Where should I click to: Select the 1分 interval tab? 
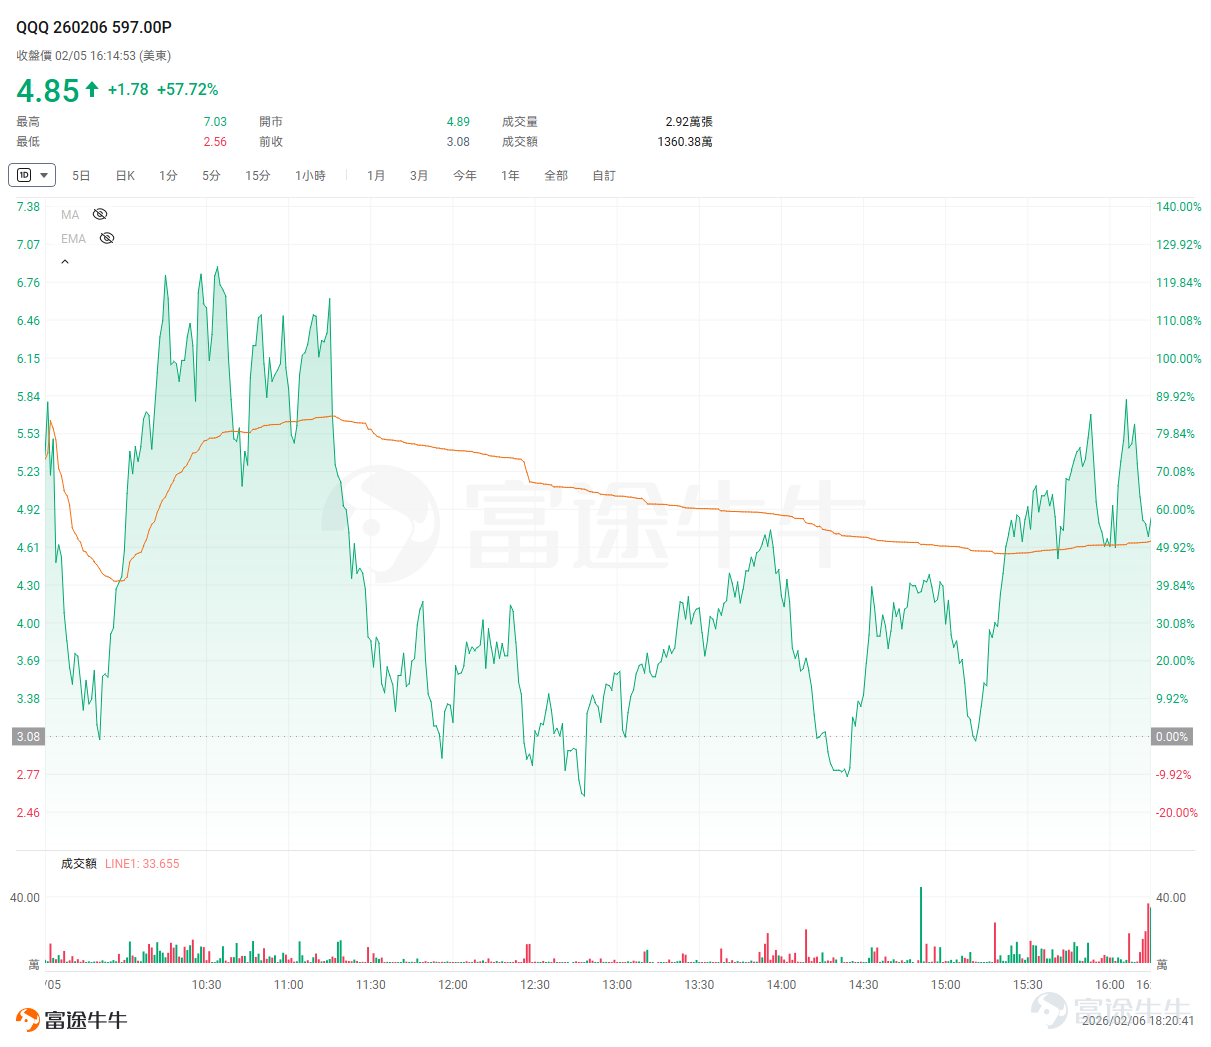tap(168, 176)
